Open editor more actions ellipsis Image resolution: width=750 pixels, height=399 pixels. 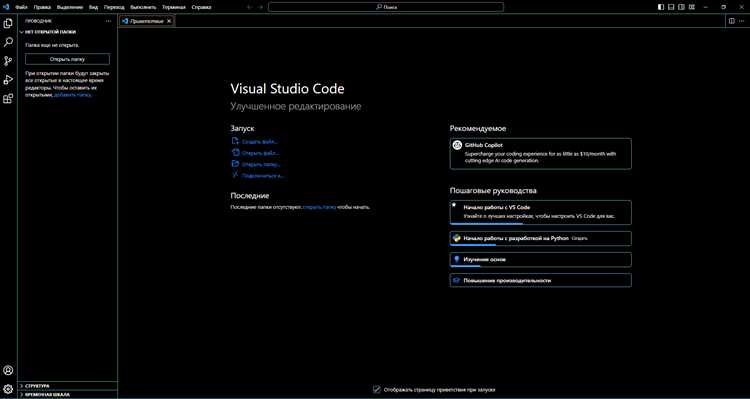coord(742,21)
